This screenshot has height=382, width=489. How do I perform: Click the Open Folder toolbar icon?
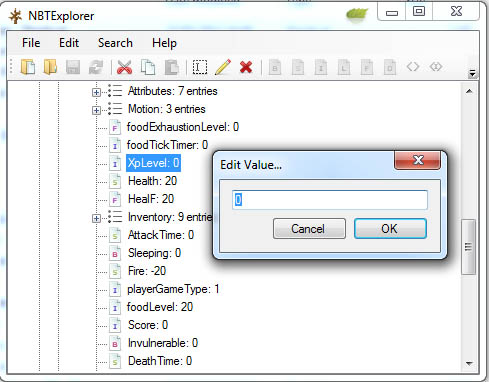[50, 67]
